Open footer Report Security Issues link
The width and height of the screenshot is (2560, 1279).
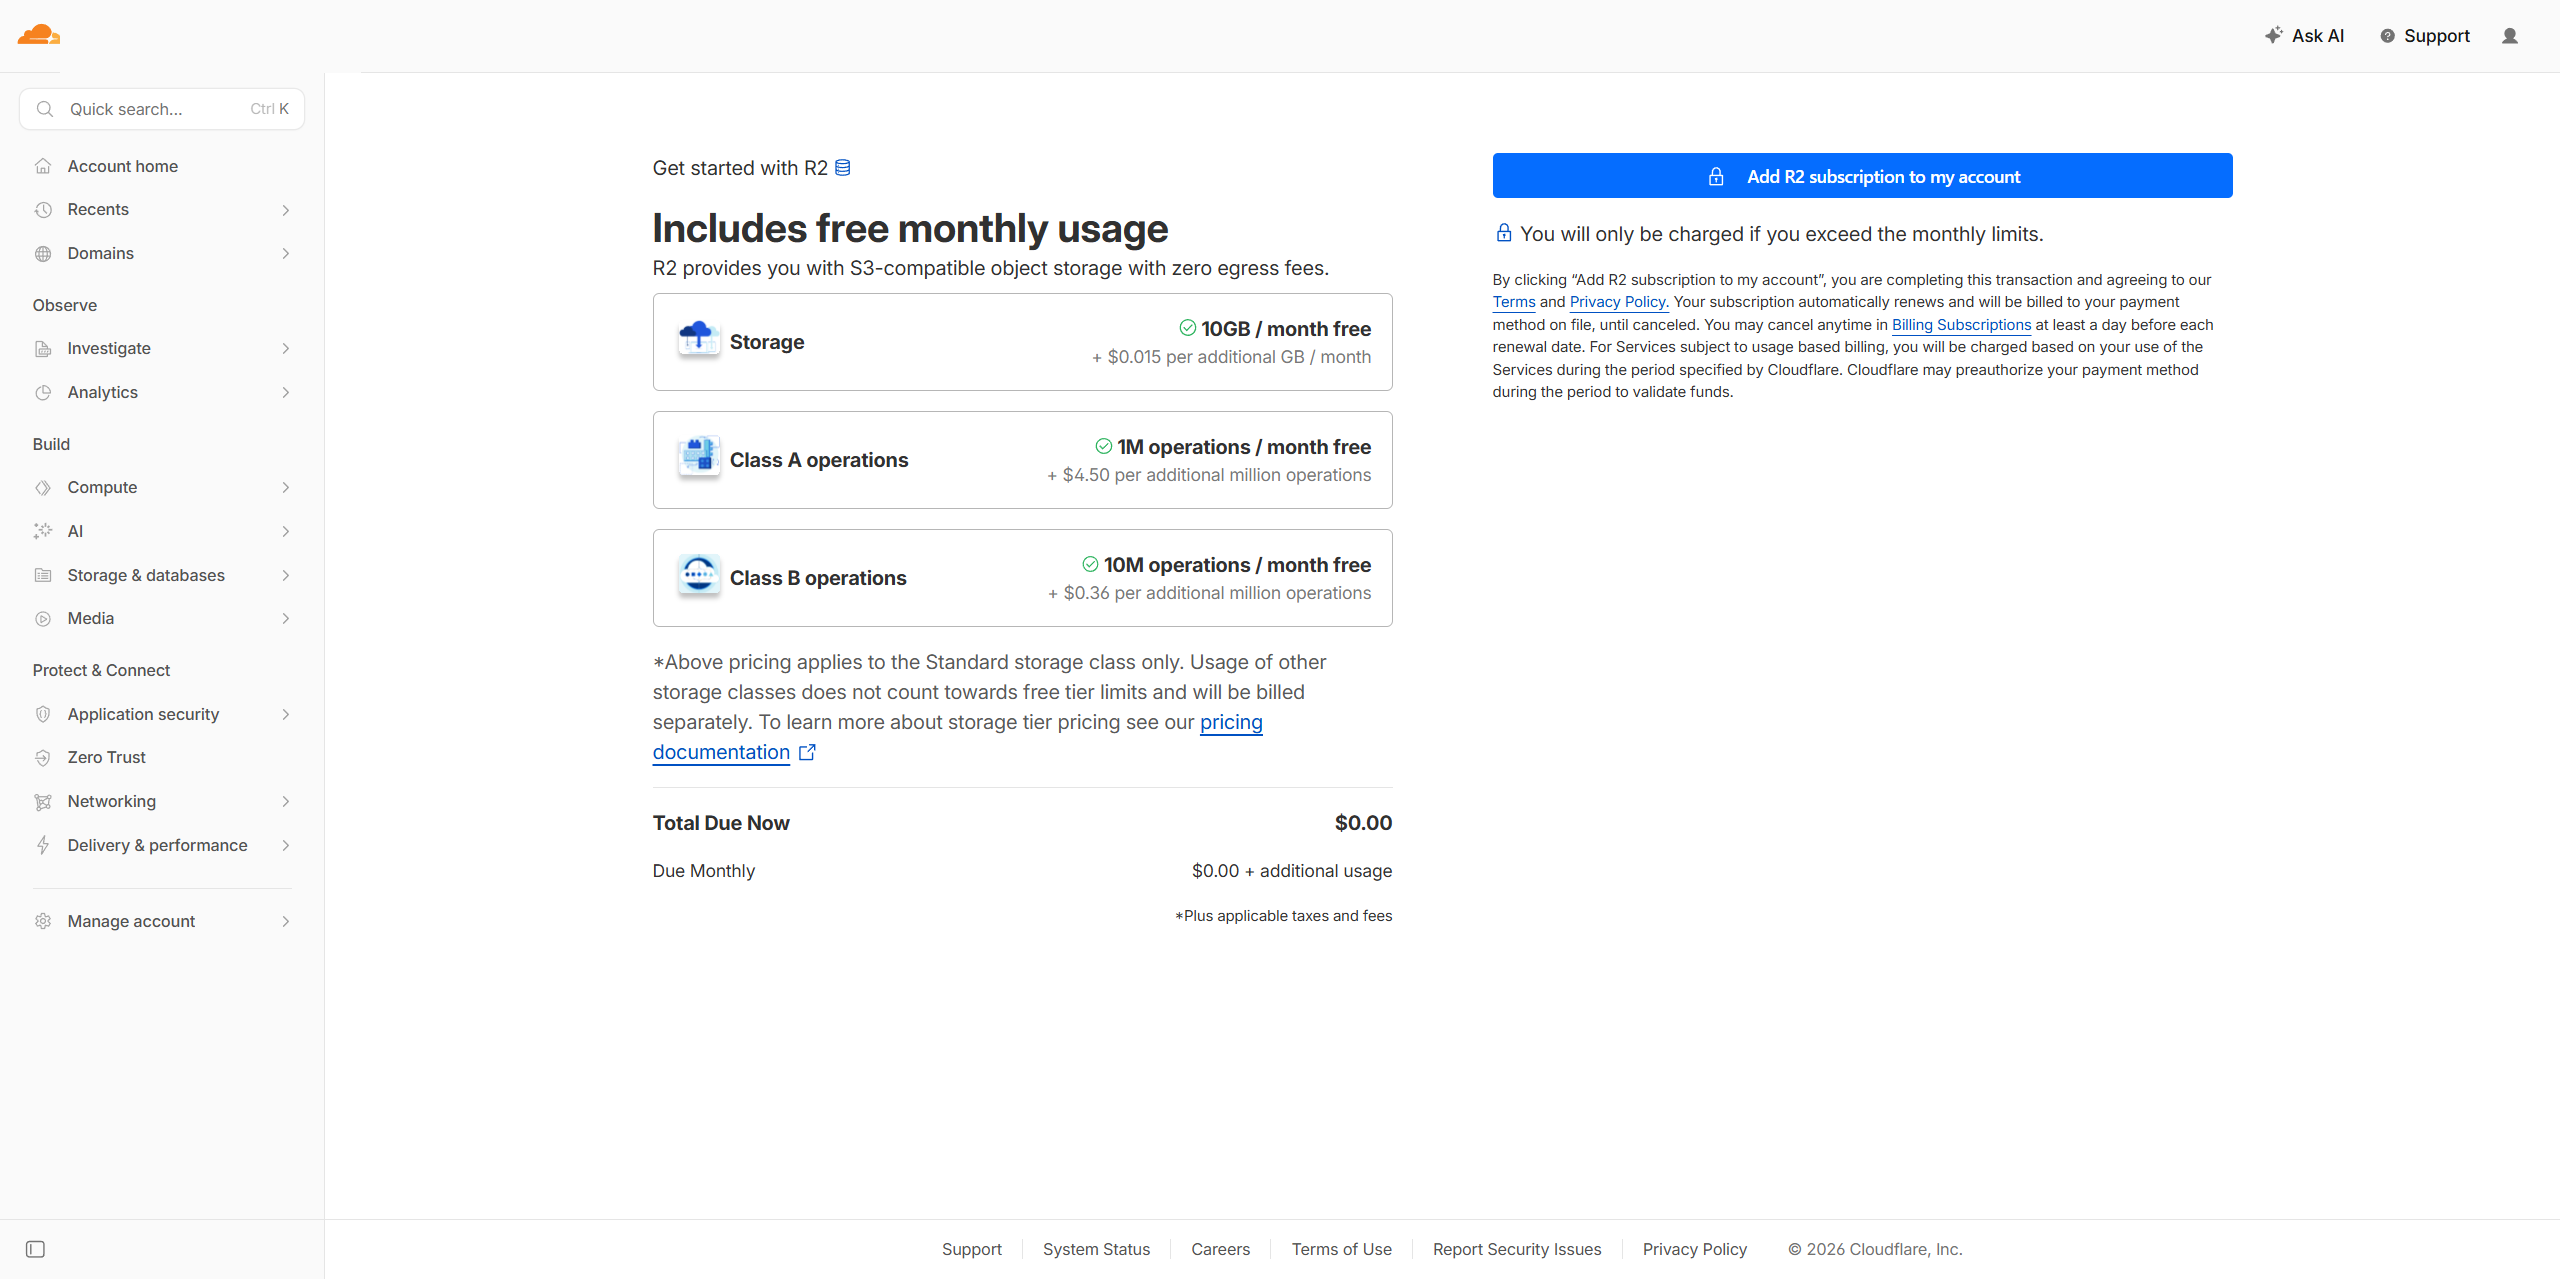[1516, 1249]
